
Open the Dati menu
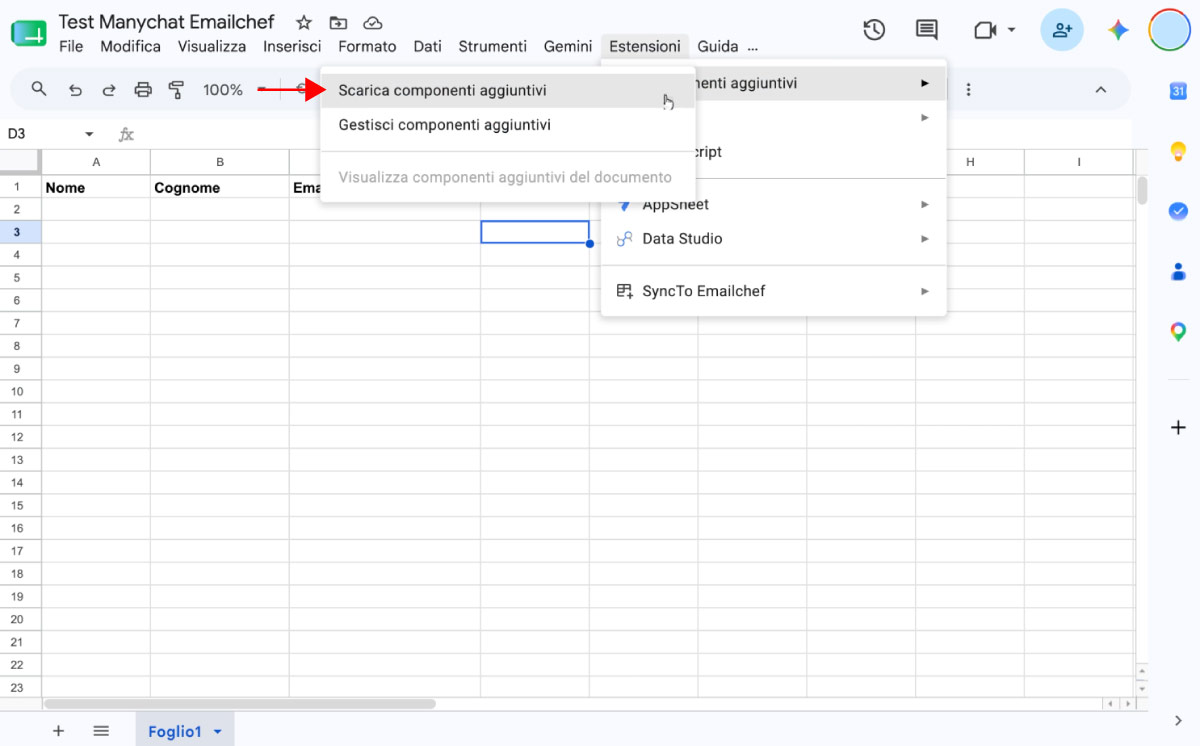click(427, 46)
